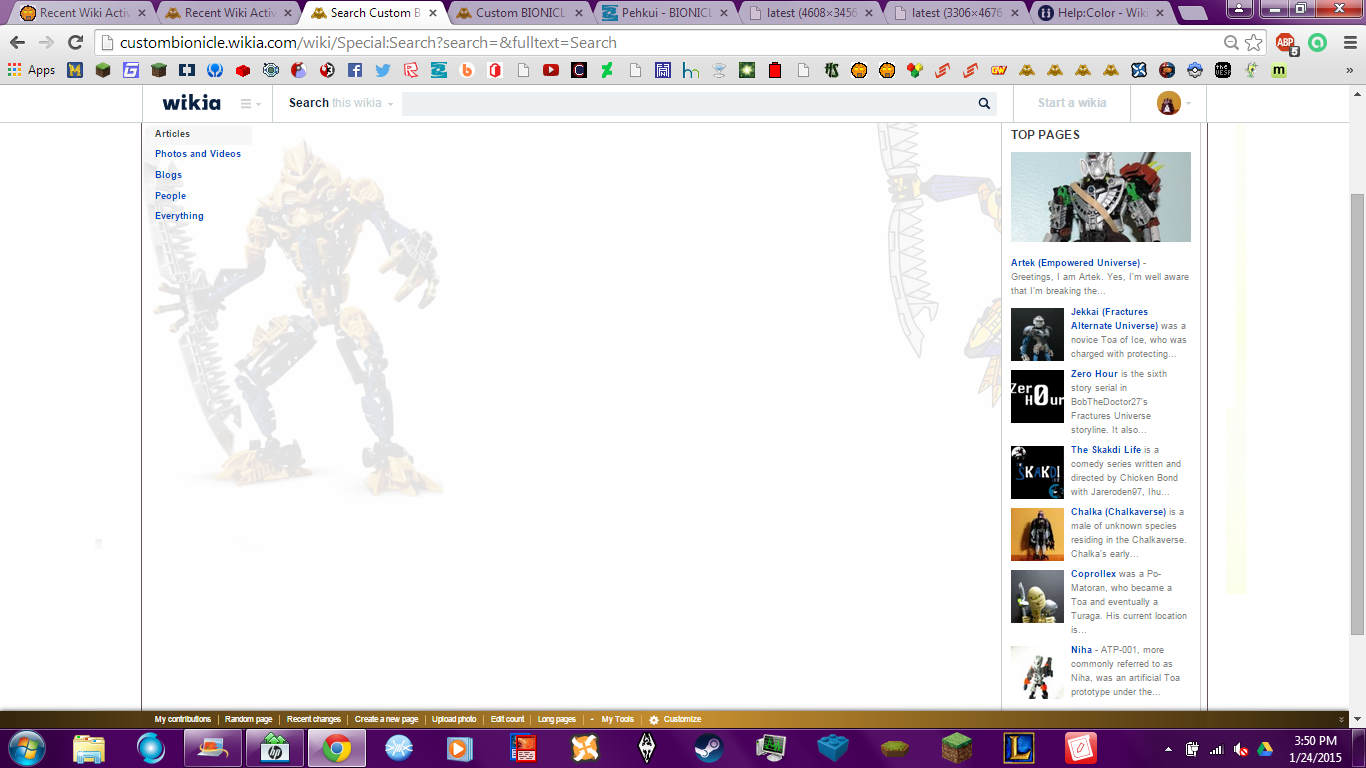Open the Adblock Plus extension

point(1286,43)
